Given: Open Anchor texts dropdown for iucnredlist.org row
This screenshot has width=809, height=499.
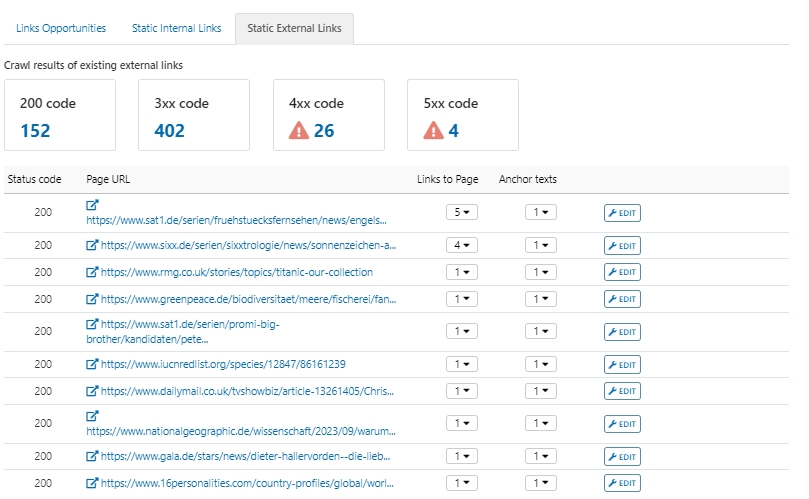Looking at the screenshot, I should [541, 364].
